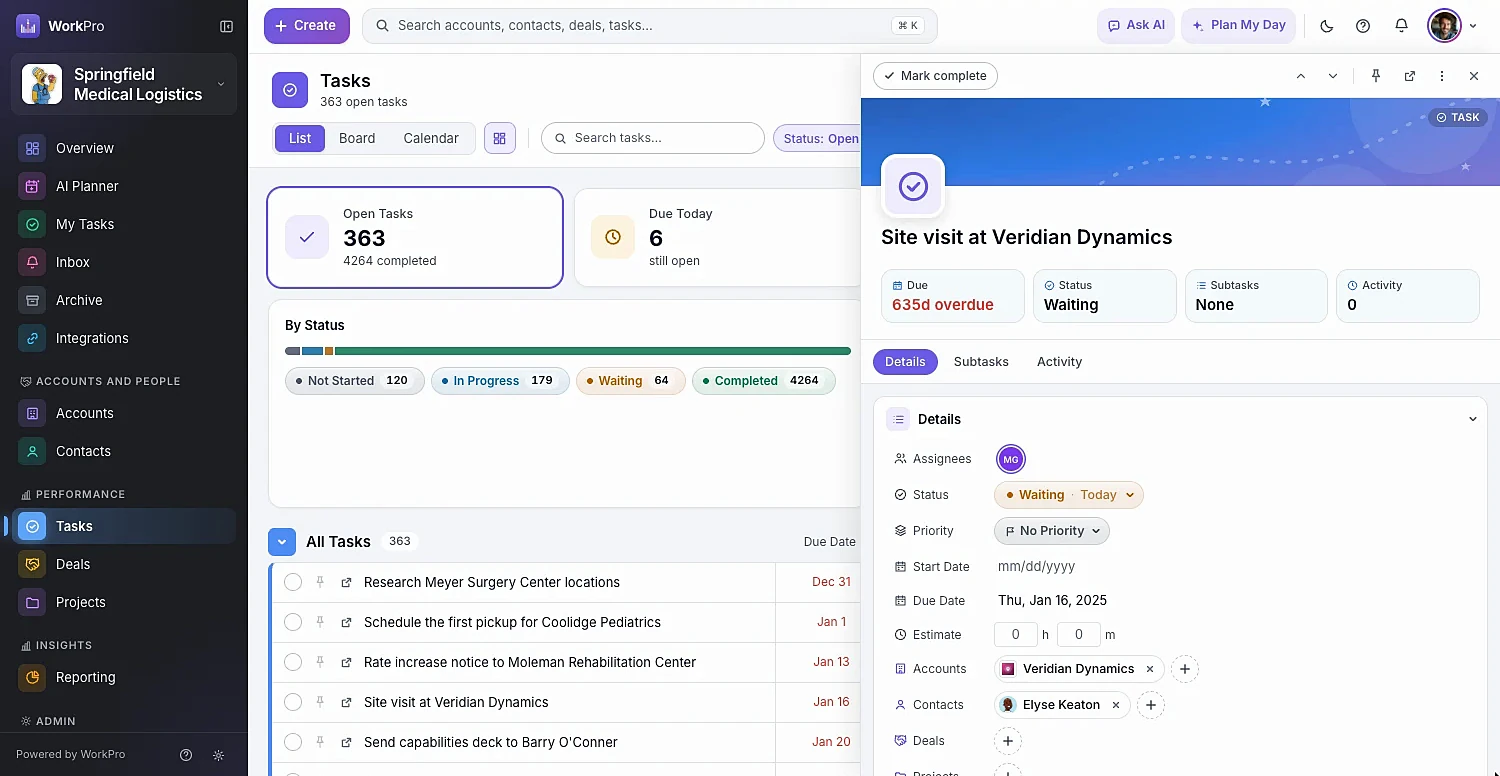Viewport: 1500px width, 776px height.
Task: Complete Site visit at Veridian Dynamics row
Action: point(293,702)
